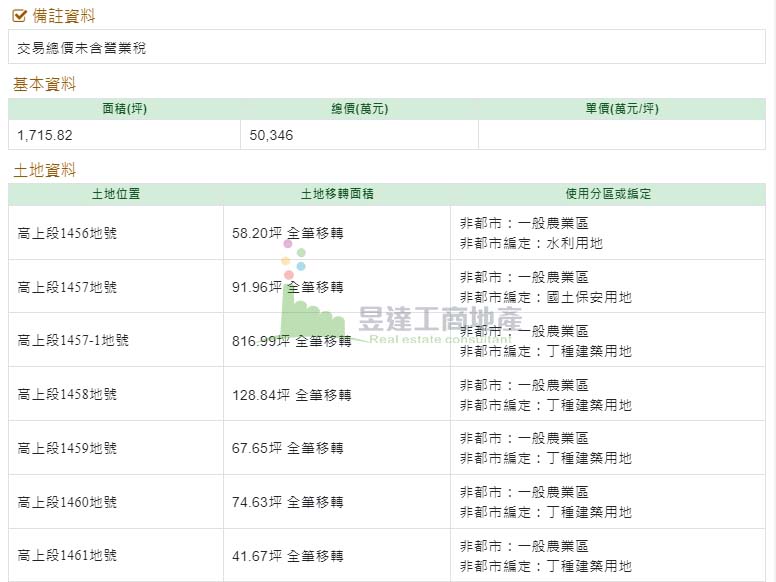This screenshot has height=582, width=776.
Task: Select the 高上段1457地號 land entry
Action: (67, 287)
